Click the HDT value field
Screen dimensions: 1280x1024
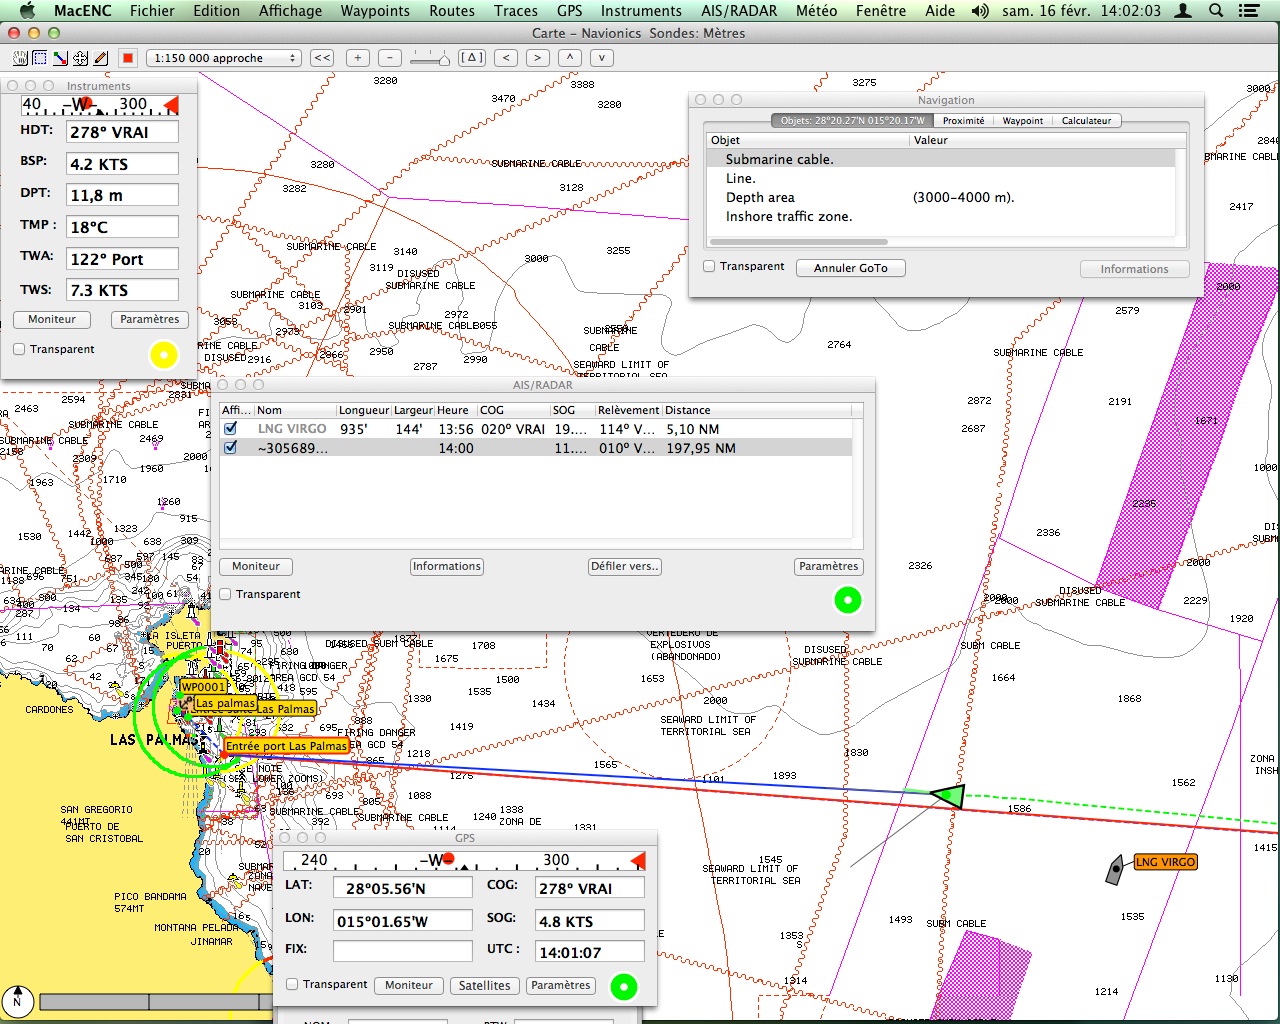click(x=123, y=132)
